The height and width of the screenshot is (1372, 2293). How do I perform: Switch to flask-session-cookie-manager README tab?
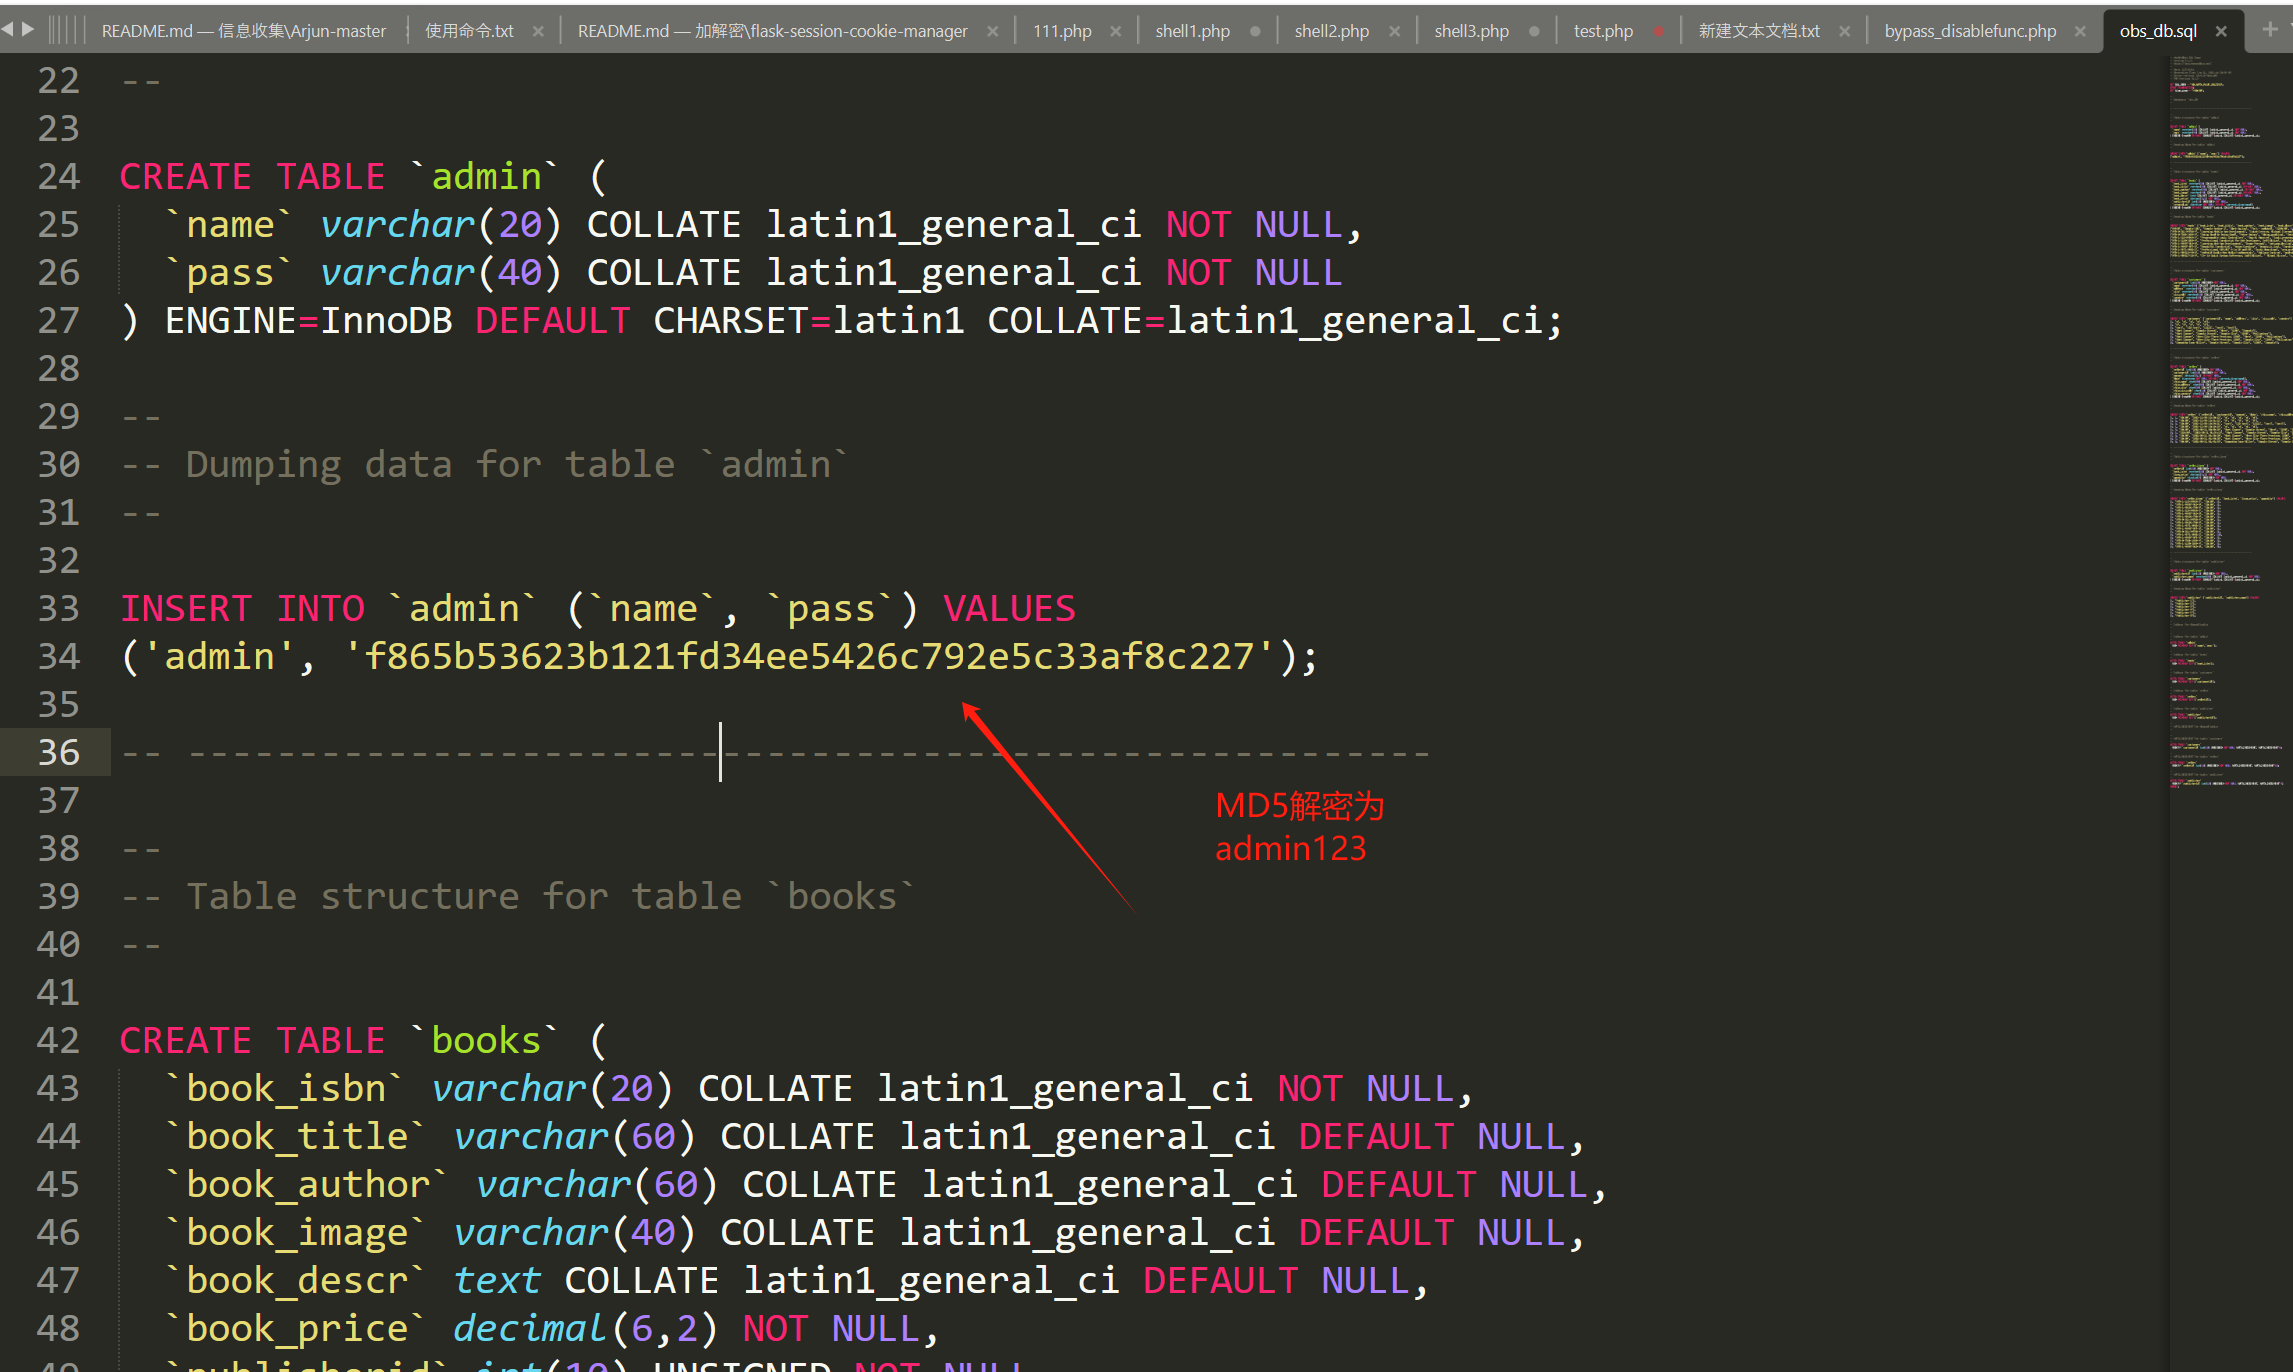tap(772, 31)
